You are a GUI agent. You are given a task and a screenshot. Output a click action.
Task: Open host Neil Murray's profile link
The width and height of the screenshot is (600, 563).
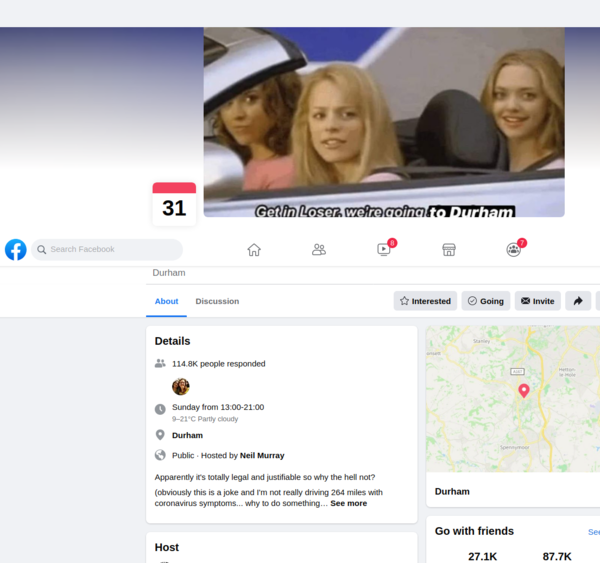point(262,455)
